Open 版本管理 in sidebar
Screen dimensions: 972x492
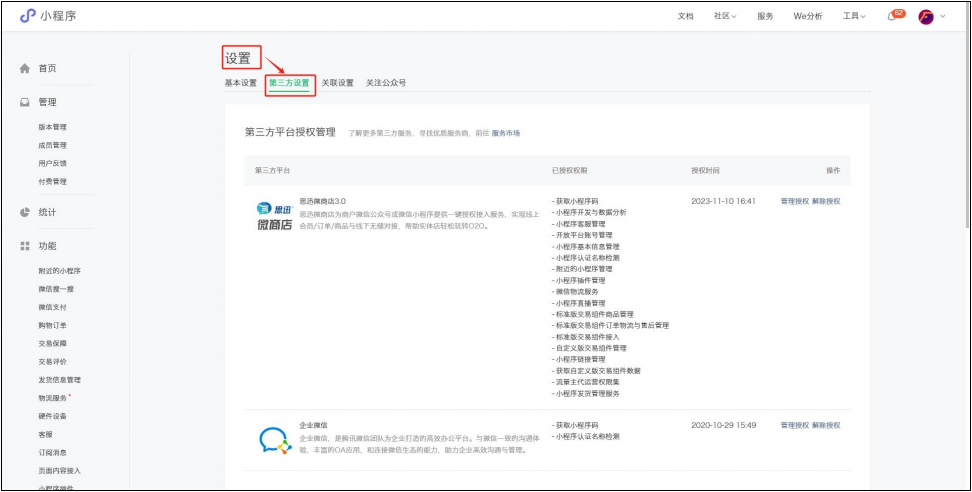(52, 127)
